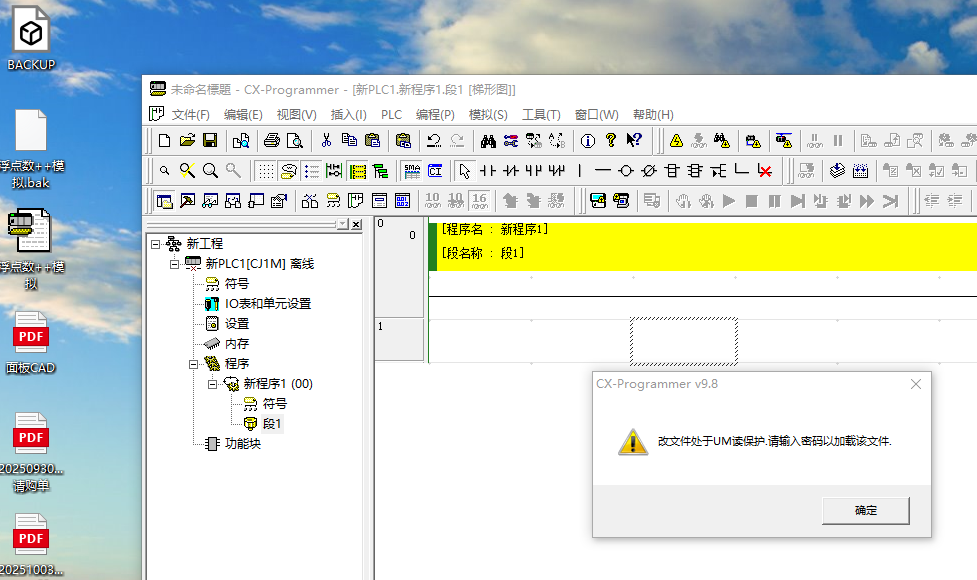Click the Print printer icon
Viewport: 977px width, 580px height.
[x=271, y=141]
